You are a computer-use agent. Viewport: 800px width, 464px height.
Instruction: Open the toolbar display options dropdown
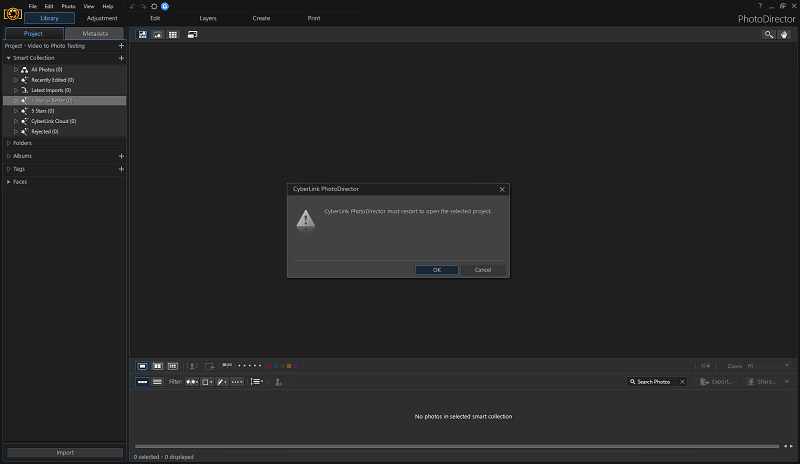[x=706, y=366]
